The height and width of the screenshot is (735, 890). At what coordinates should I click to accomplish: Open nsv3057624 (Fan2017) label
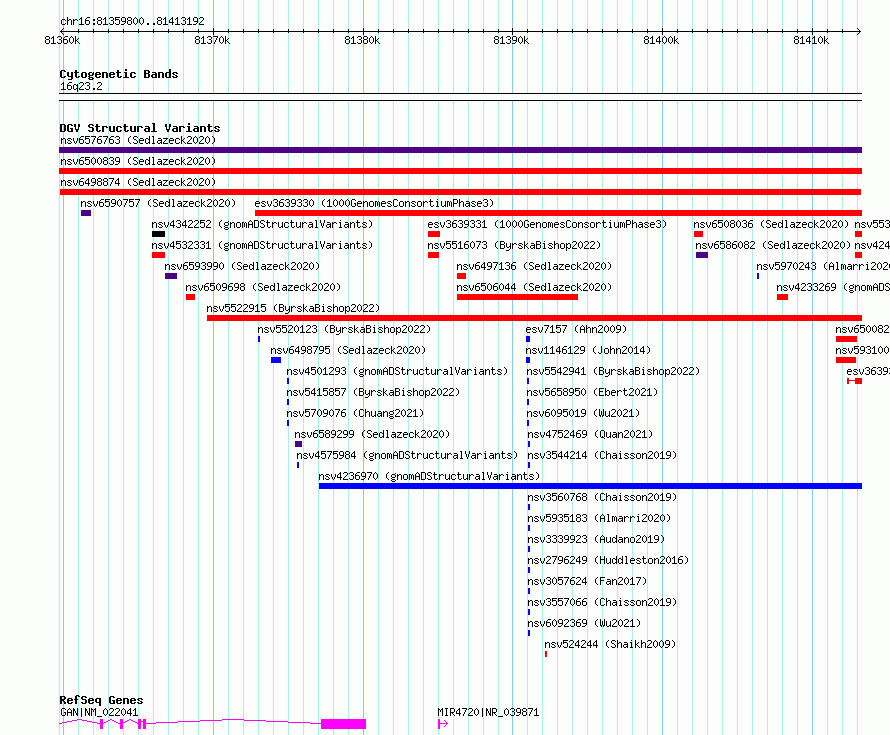[587, 581]
